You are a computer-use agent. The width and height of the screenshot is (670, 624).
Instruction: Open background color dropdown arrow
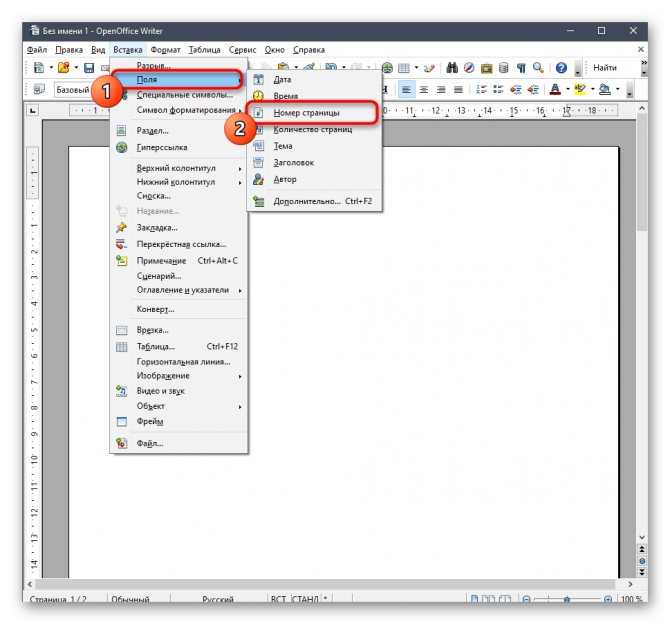pos(617,89)
